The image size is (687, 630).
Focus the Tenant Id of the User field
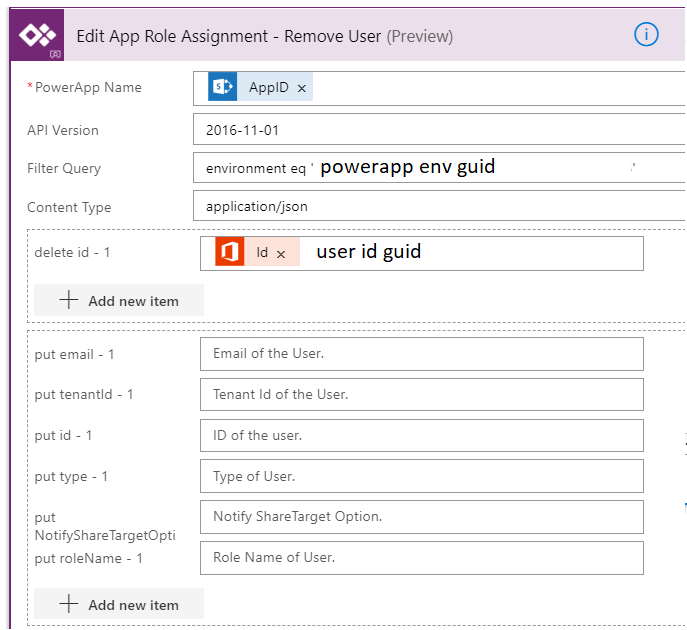tap(421, 395)
